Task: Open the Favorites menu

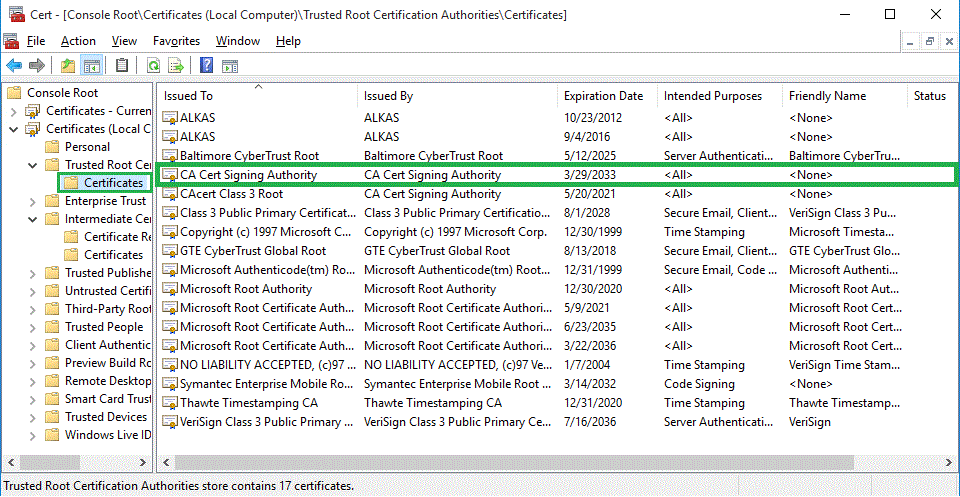Action: pos(176,41)
